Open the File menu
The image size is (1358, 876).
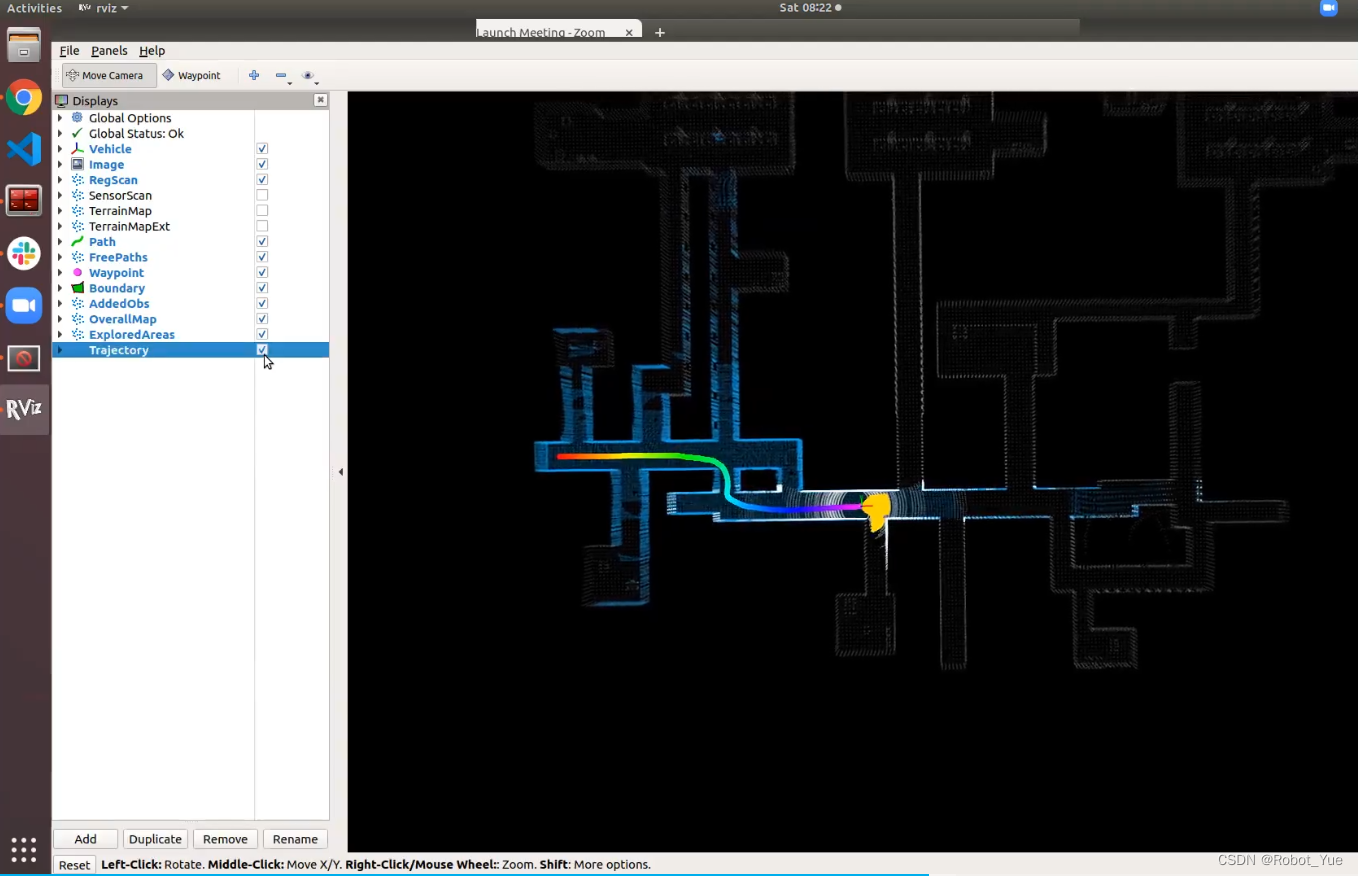pyautogui.click(x=69, y=51)
